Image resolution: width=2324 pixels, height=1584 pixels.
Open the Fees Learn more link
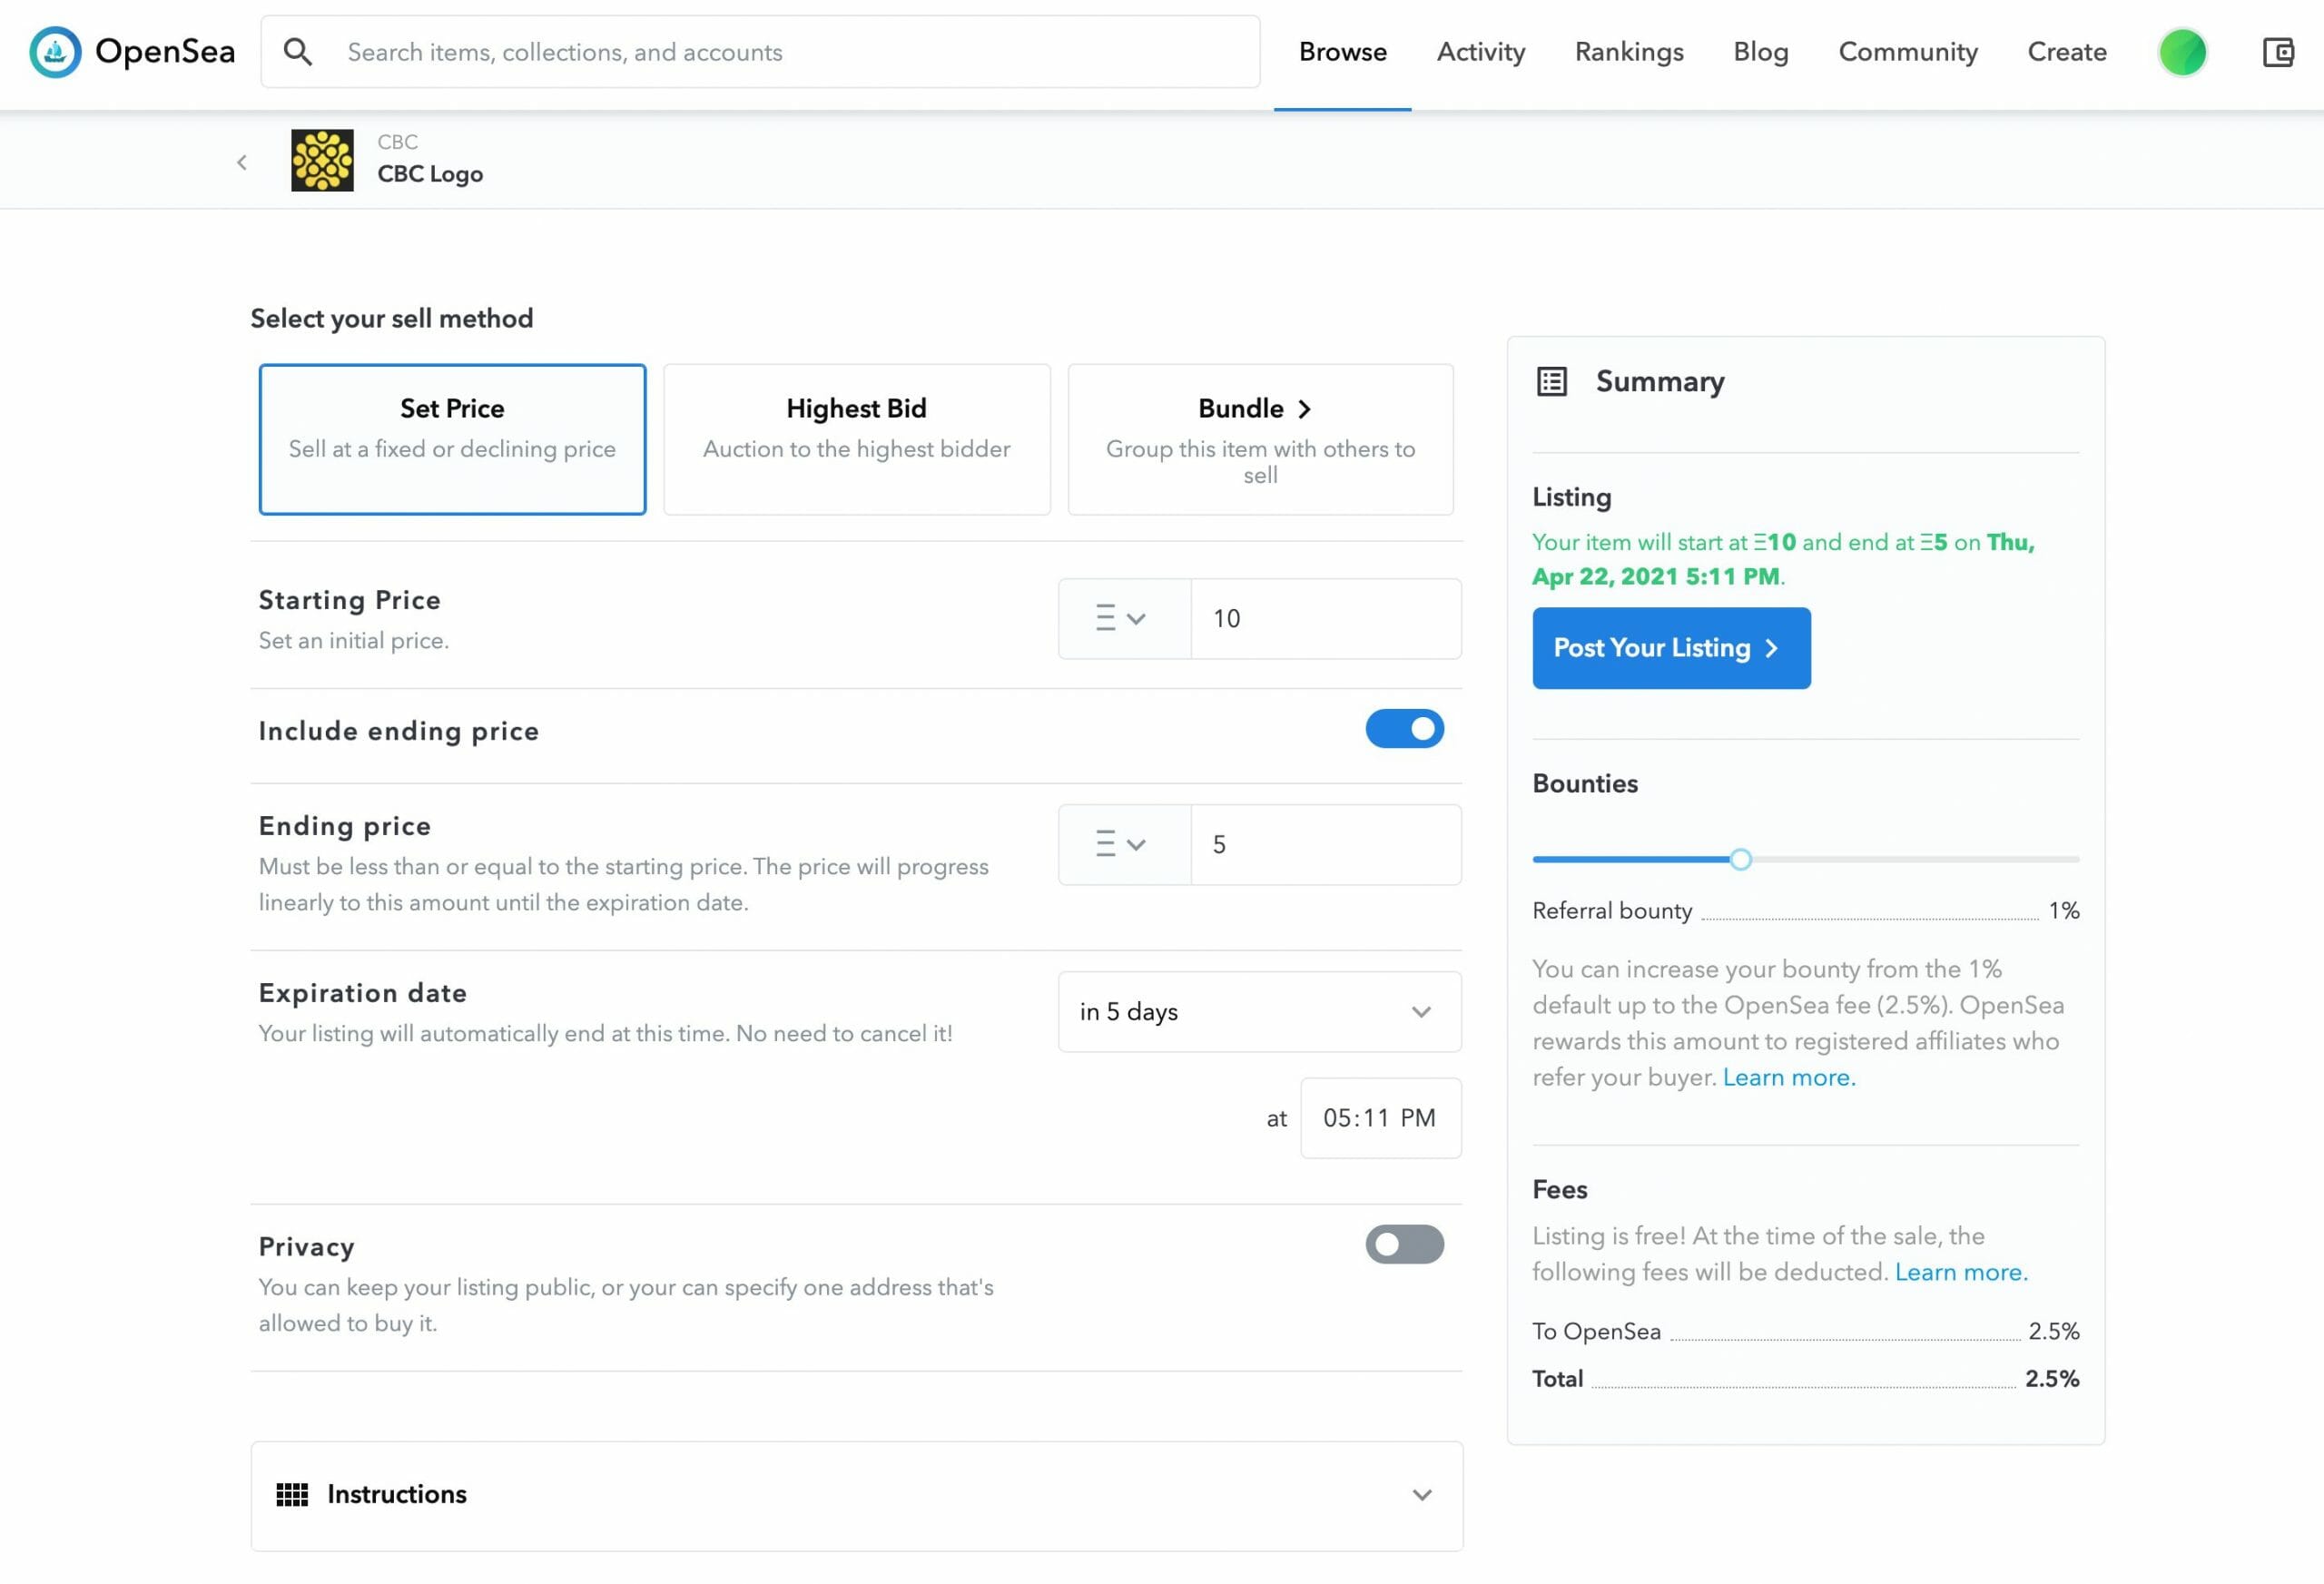point(1960,1272)
